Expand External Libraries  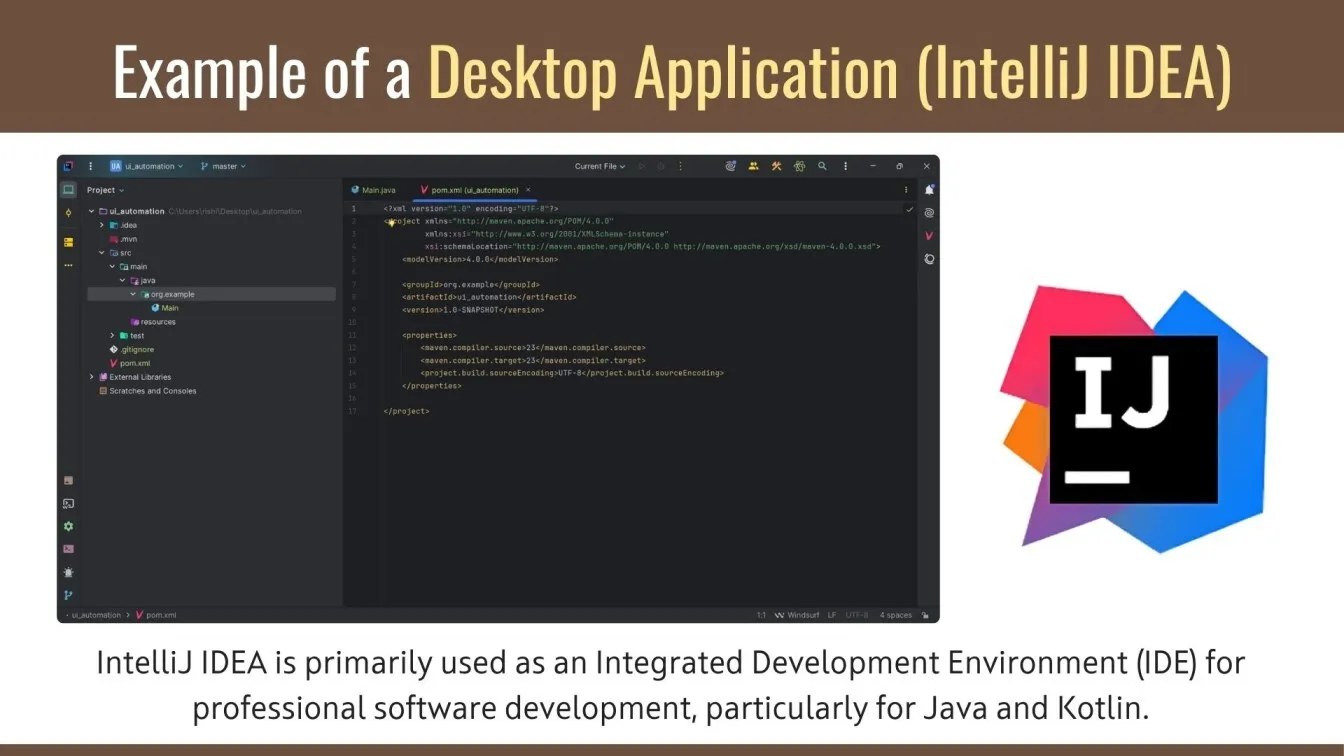click(91, 377)
